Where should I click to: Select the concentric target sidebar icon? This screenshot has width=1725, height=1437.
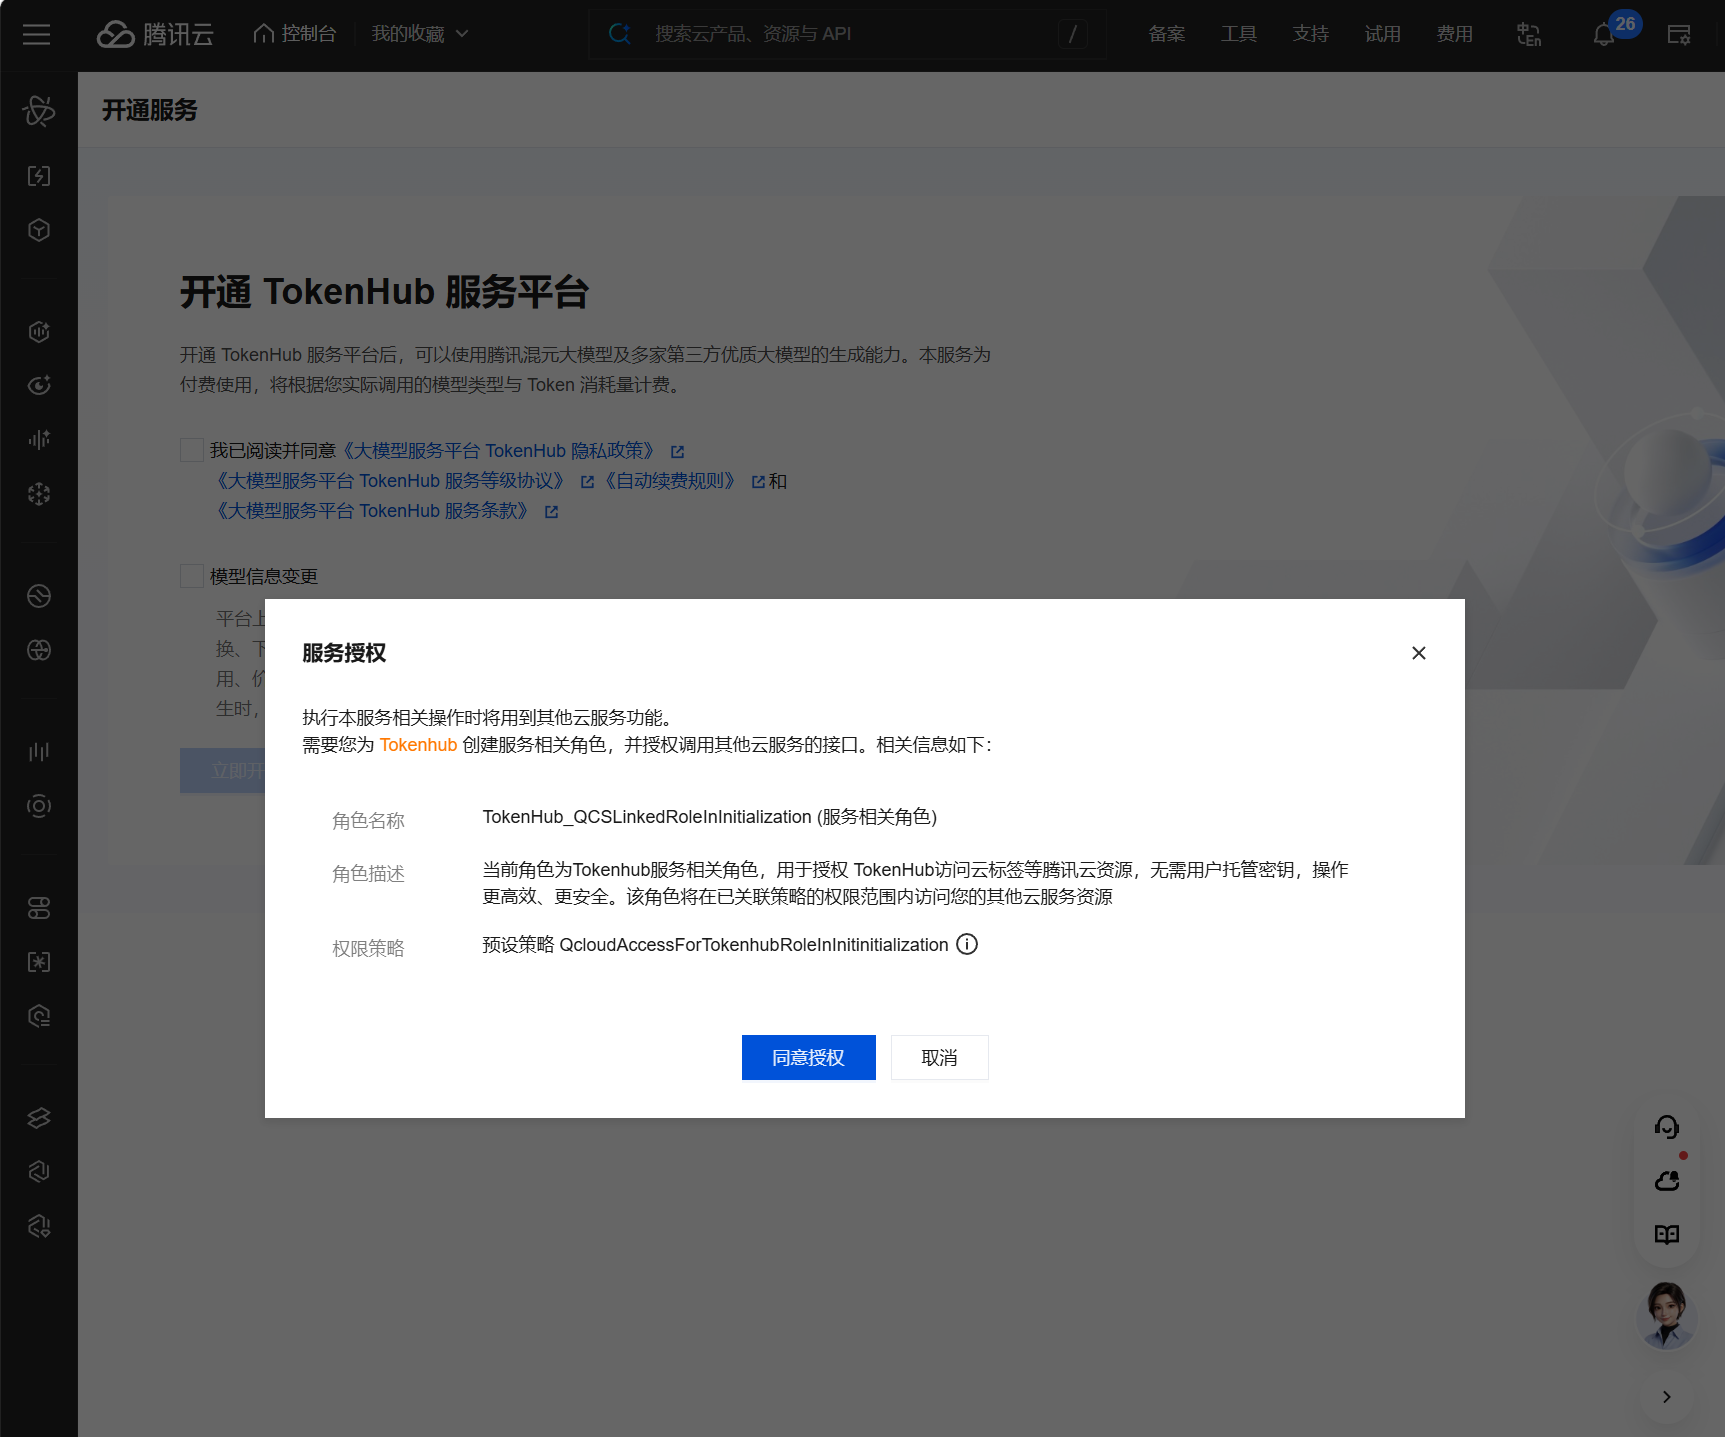click(x=39, y=806)
